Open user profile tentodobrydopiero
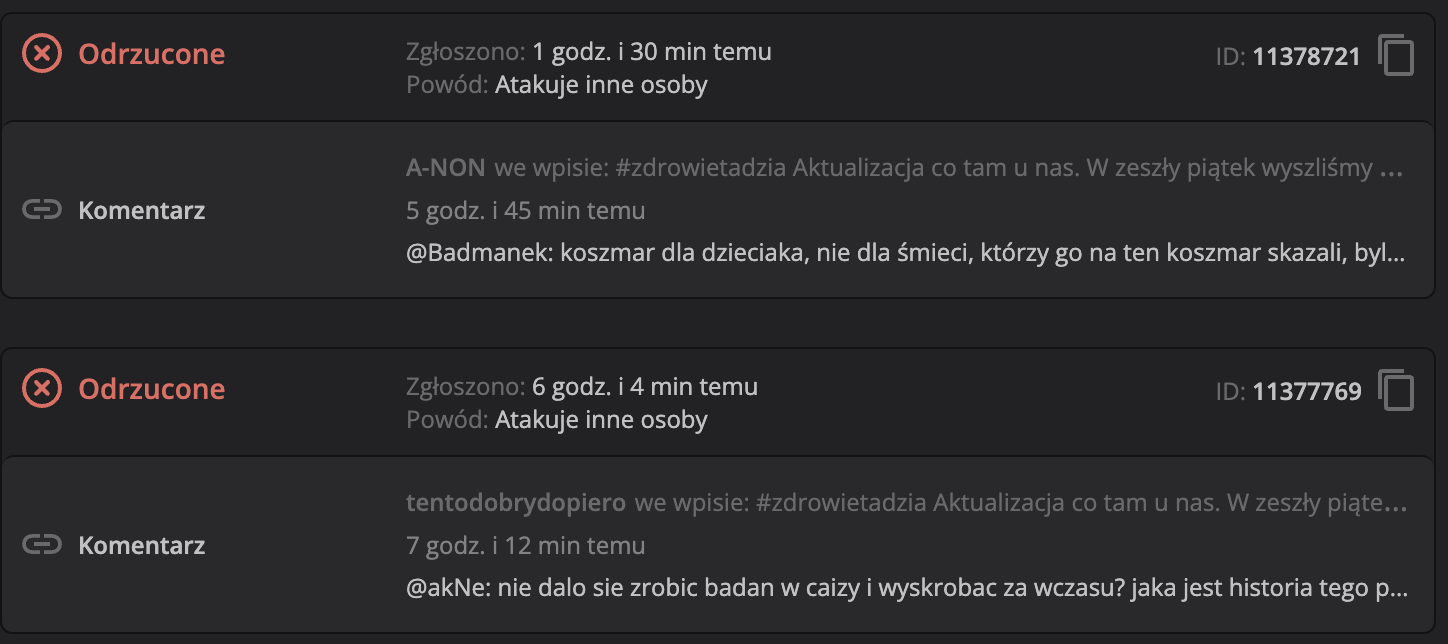 coord(516,503)
